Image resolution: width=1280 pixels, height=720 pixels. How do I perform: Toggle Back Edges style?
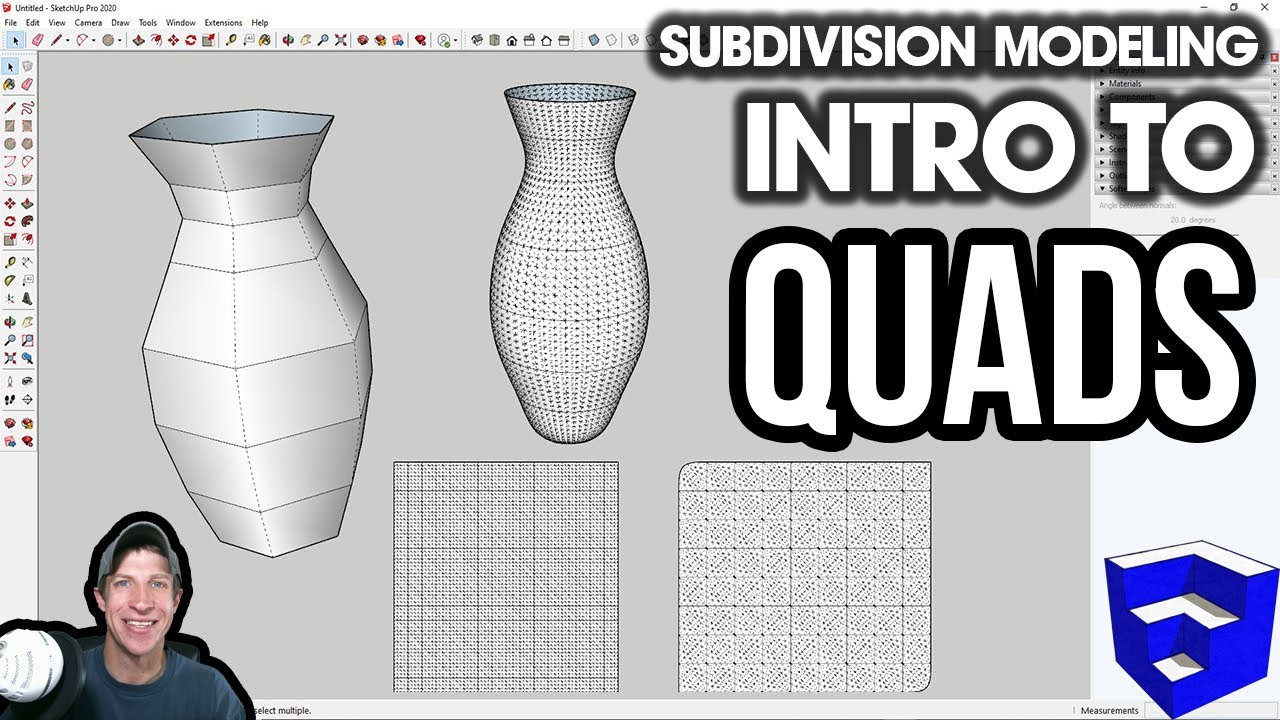(x=611, y=40)
